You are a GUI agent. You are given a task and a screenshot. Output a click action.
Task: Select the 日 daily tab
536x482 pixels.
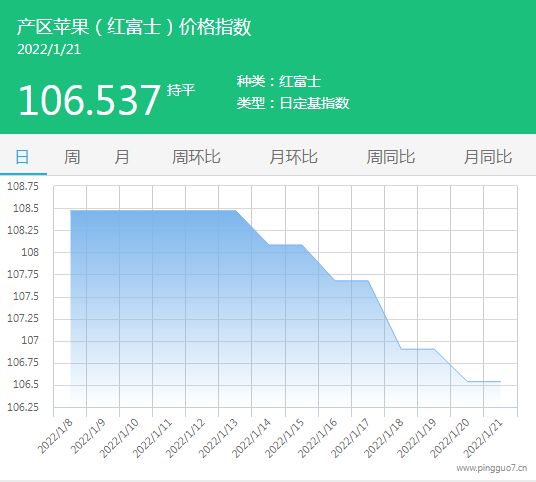pyautogui.click(x=23, y=157)
